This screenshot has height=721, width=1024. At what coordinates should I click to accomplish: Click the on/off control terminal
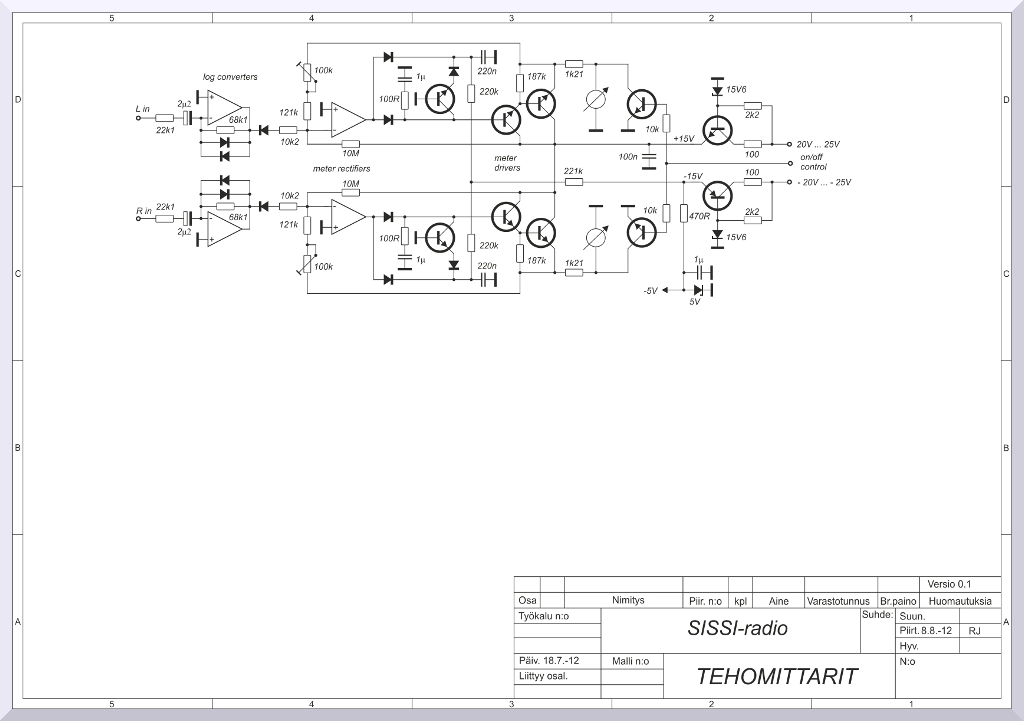coord(788,163)
